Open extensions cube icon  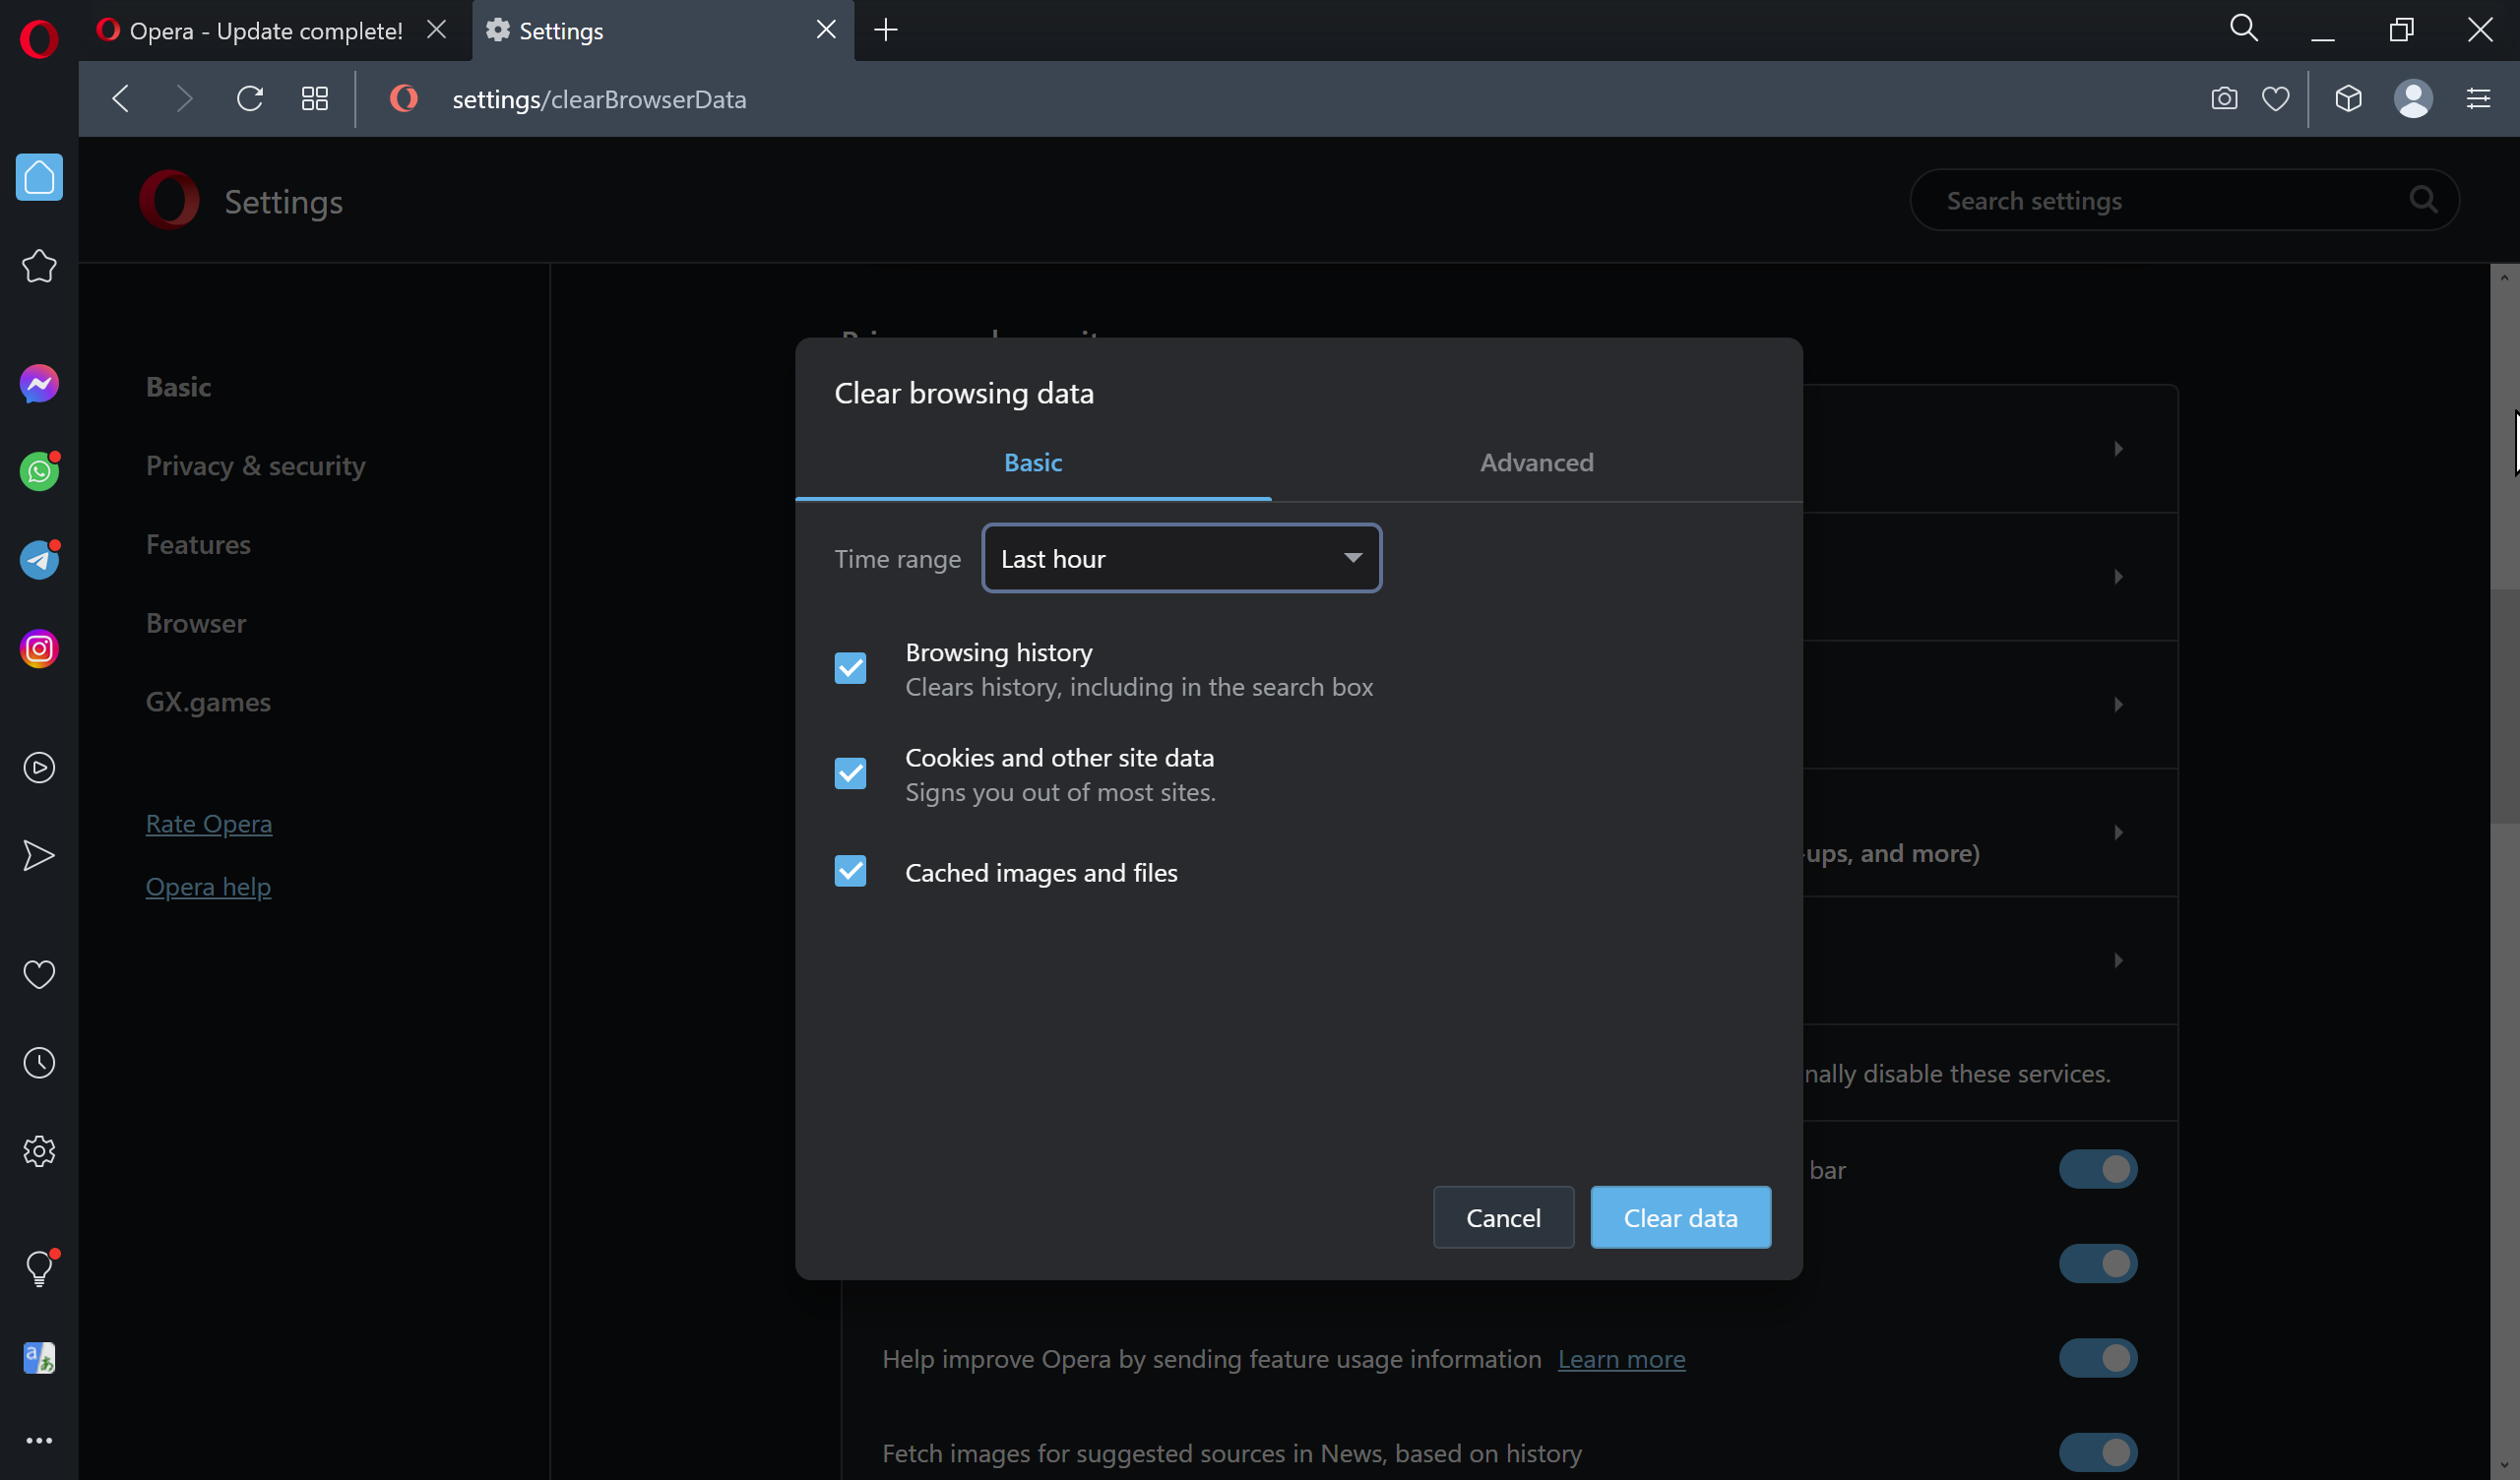click(x=2349, y=99)
